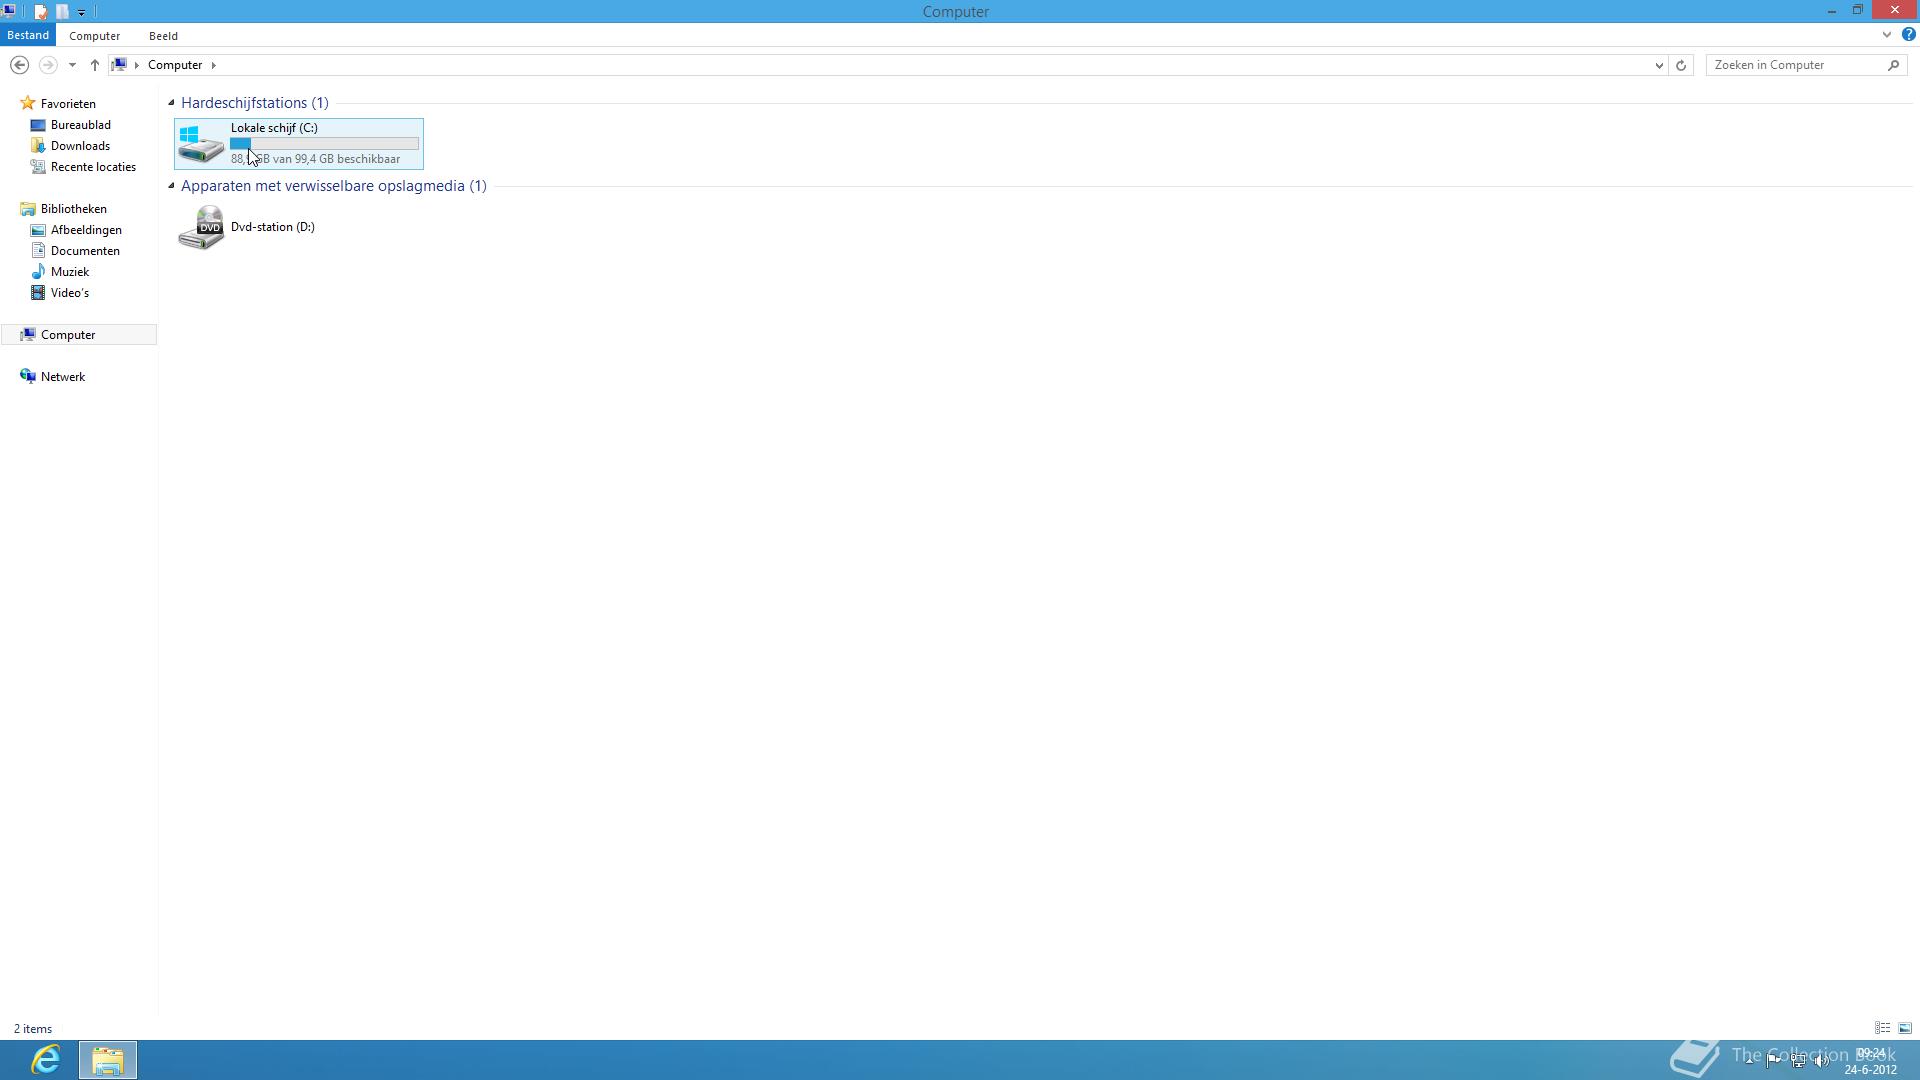Open Internet Explorer from taskbar

pos(45,1059)
